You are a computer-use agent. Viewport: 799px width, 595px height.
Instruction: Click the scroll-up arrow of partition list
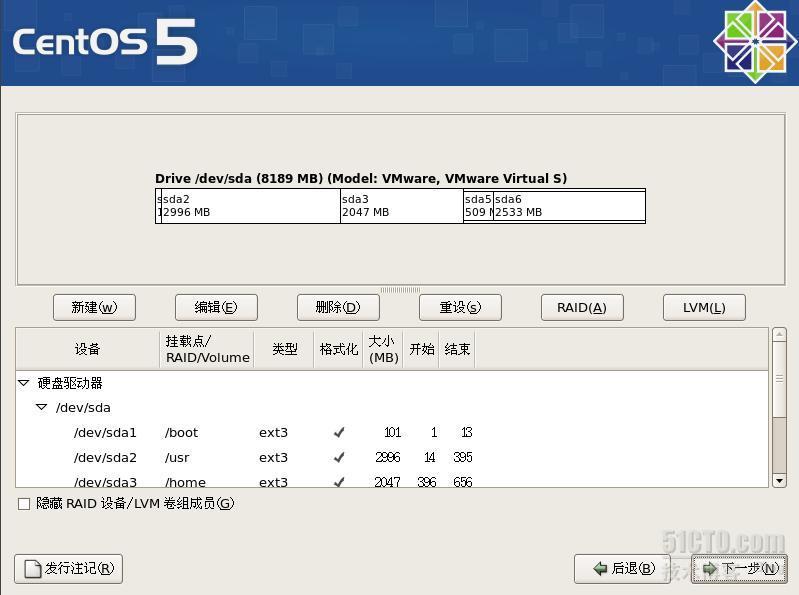pyautogui.click(x=779, y=335)
